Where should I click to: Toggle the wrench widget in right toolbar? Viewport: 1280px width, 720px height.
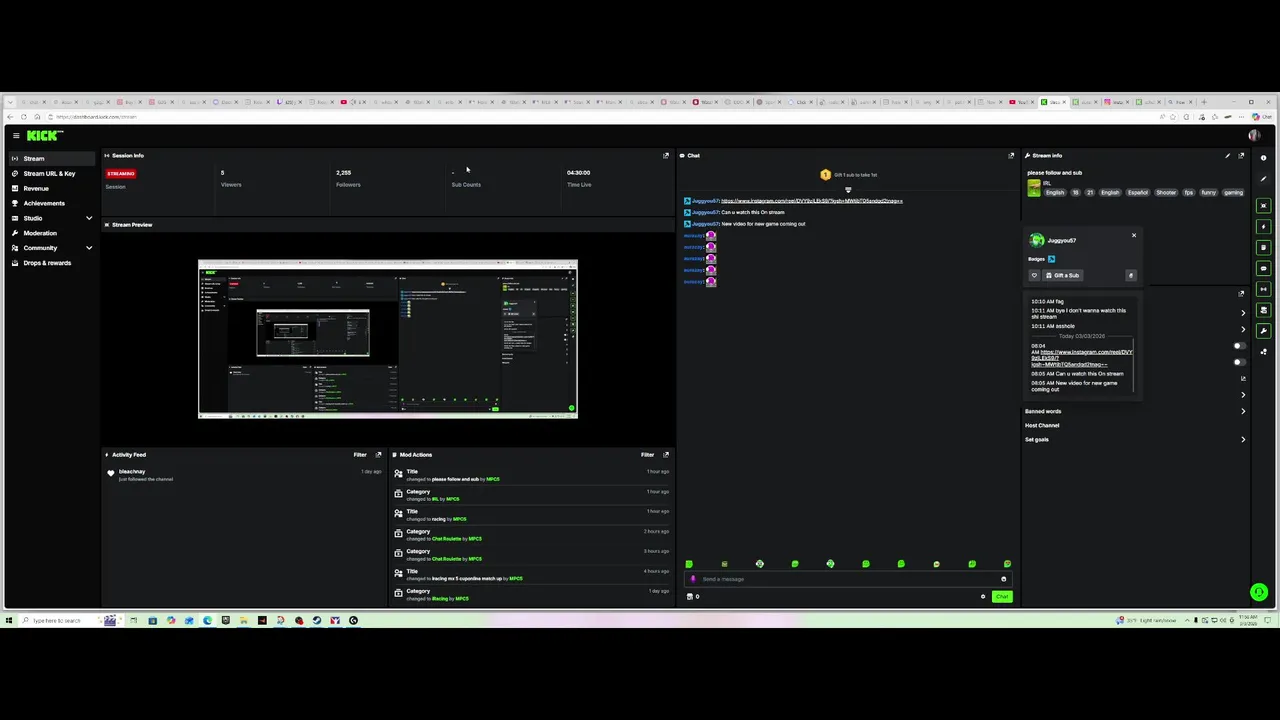tap(1263, 331)
